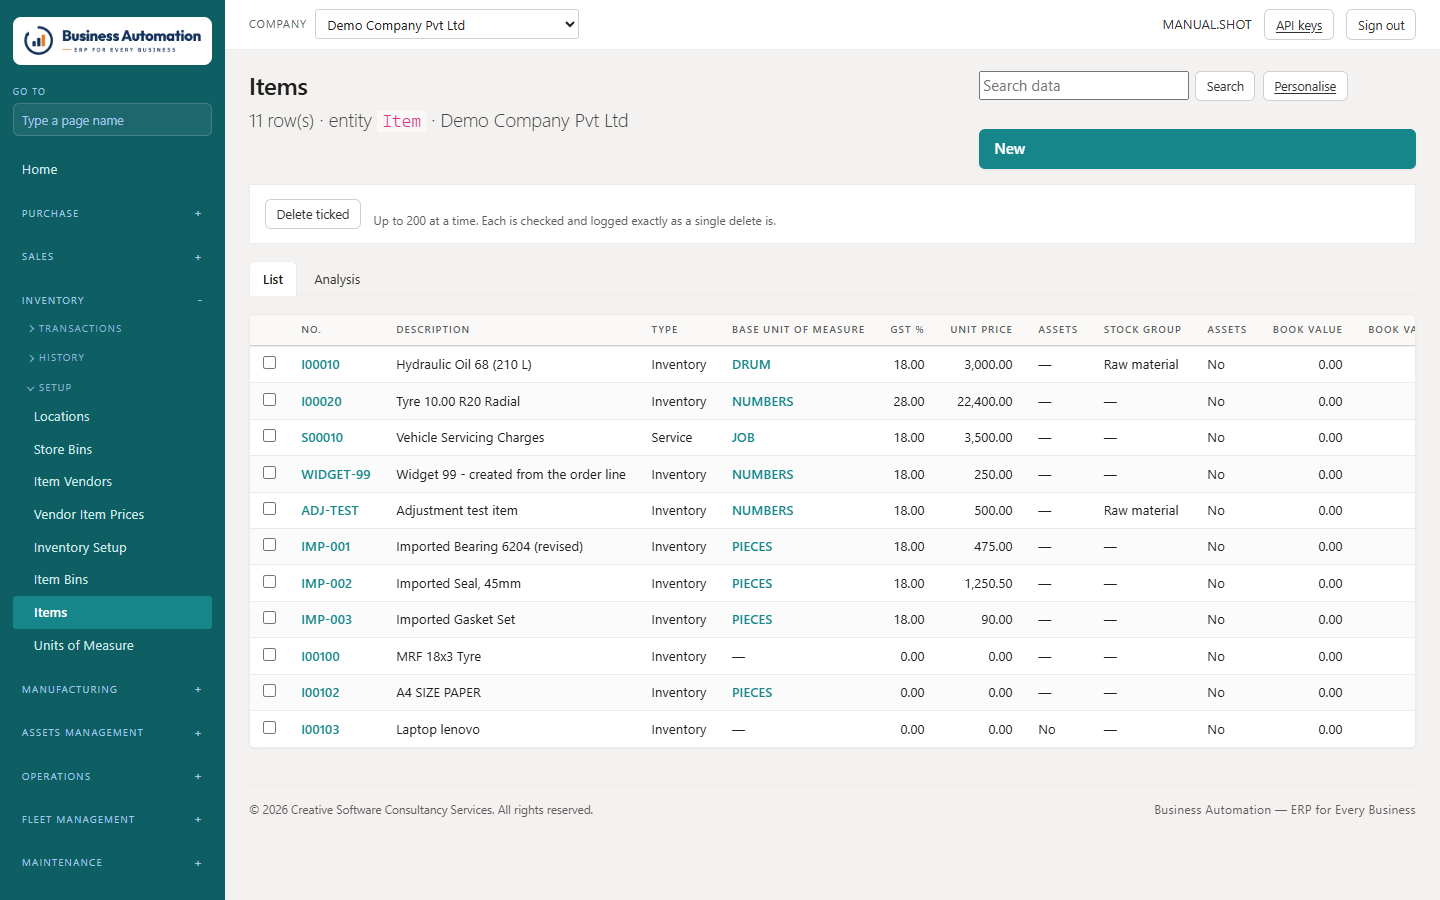1440x900 pixels.
Task: Switch to the Analysis tab
Action: point(337,279)
